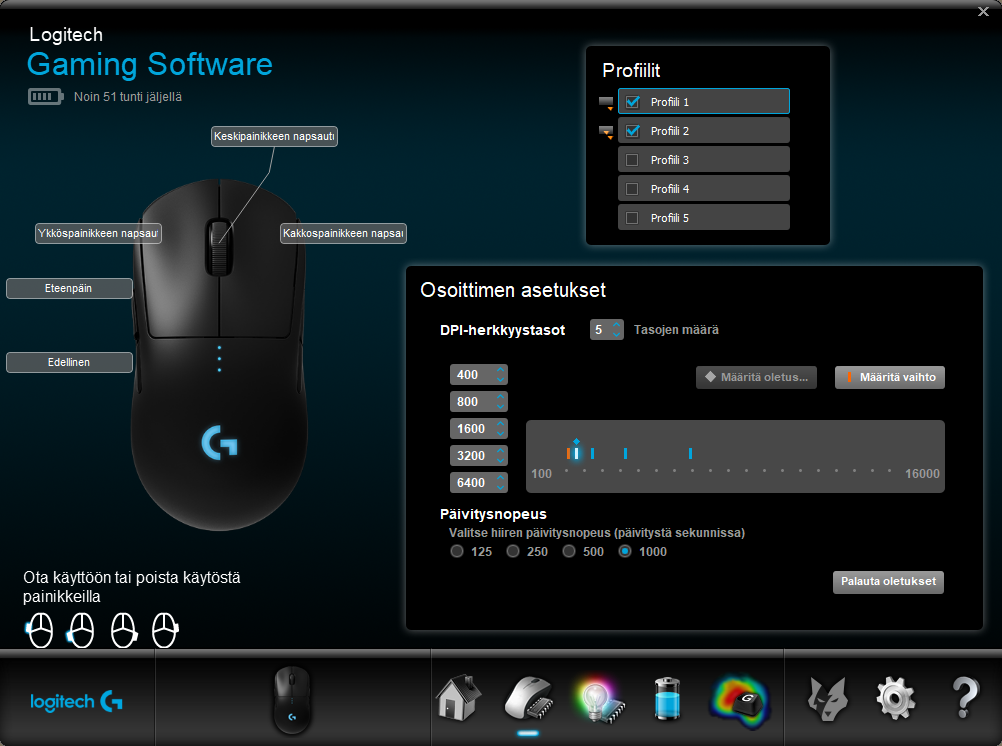Click the 3200 DPI marker on the slider

(625, 453)
